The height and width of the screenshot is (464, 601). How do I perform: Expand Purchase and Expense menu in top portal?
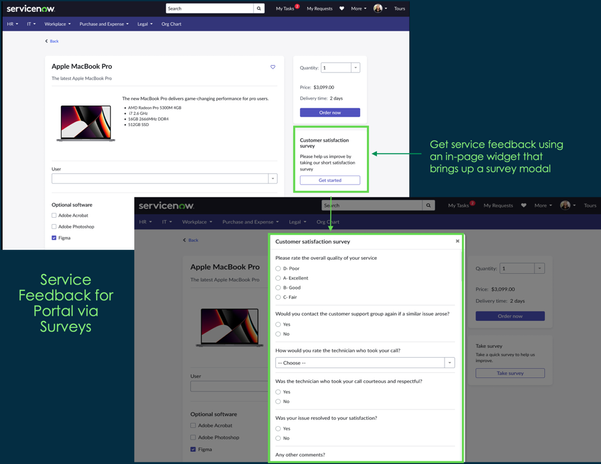click(x=104, y=24)
